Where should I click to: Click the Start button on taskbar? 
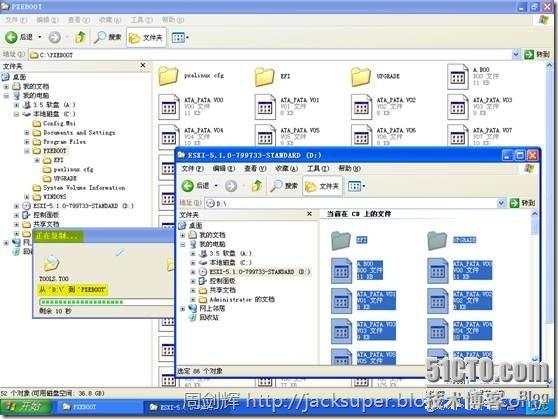tap(25, 407)
